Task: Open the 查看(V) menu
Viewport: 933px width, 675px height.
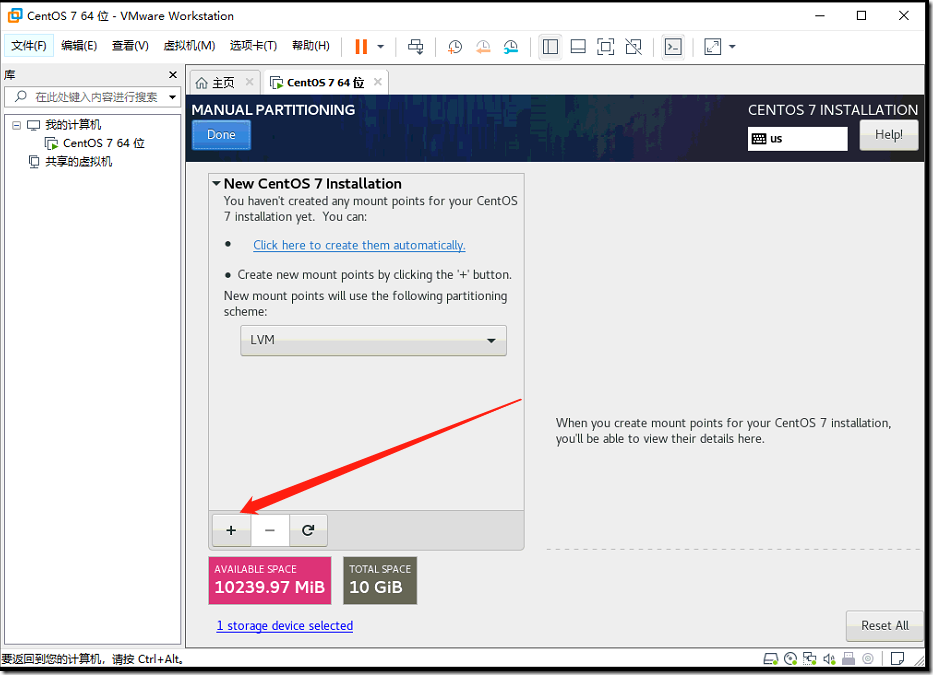Action: pyautogui.click(x=130, y=46)
